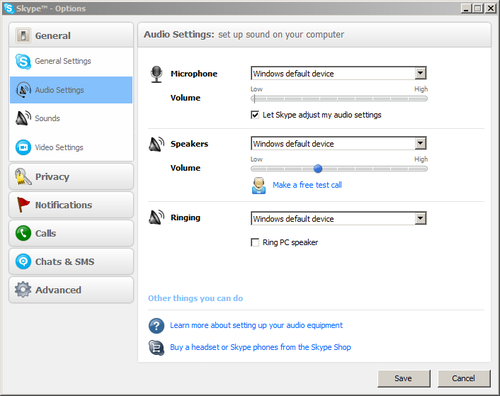Open the Video Settings page

coord(71,147)
